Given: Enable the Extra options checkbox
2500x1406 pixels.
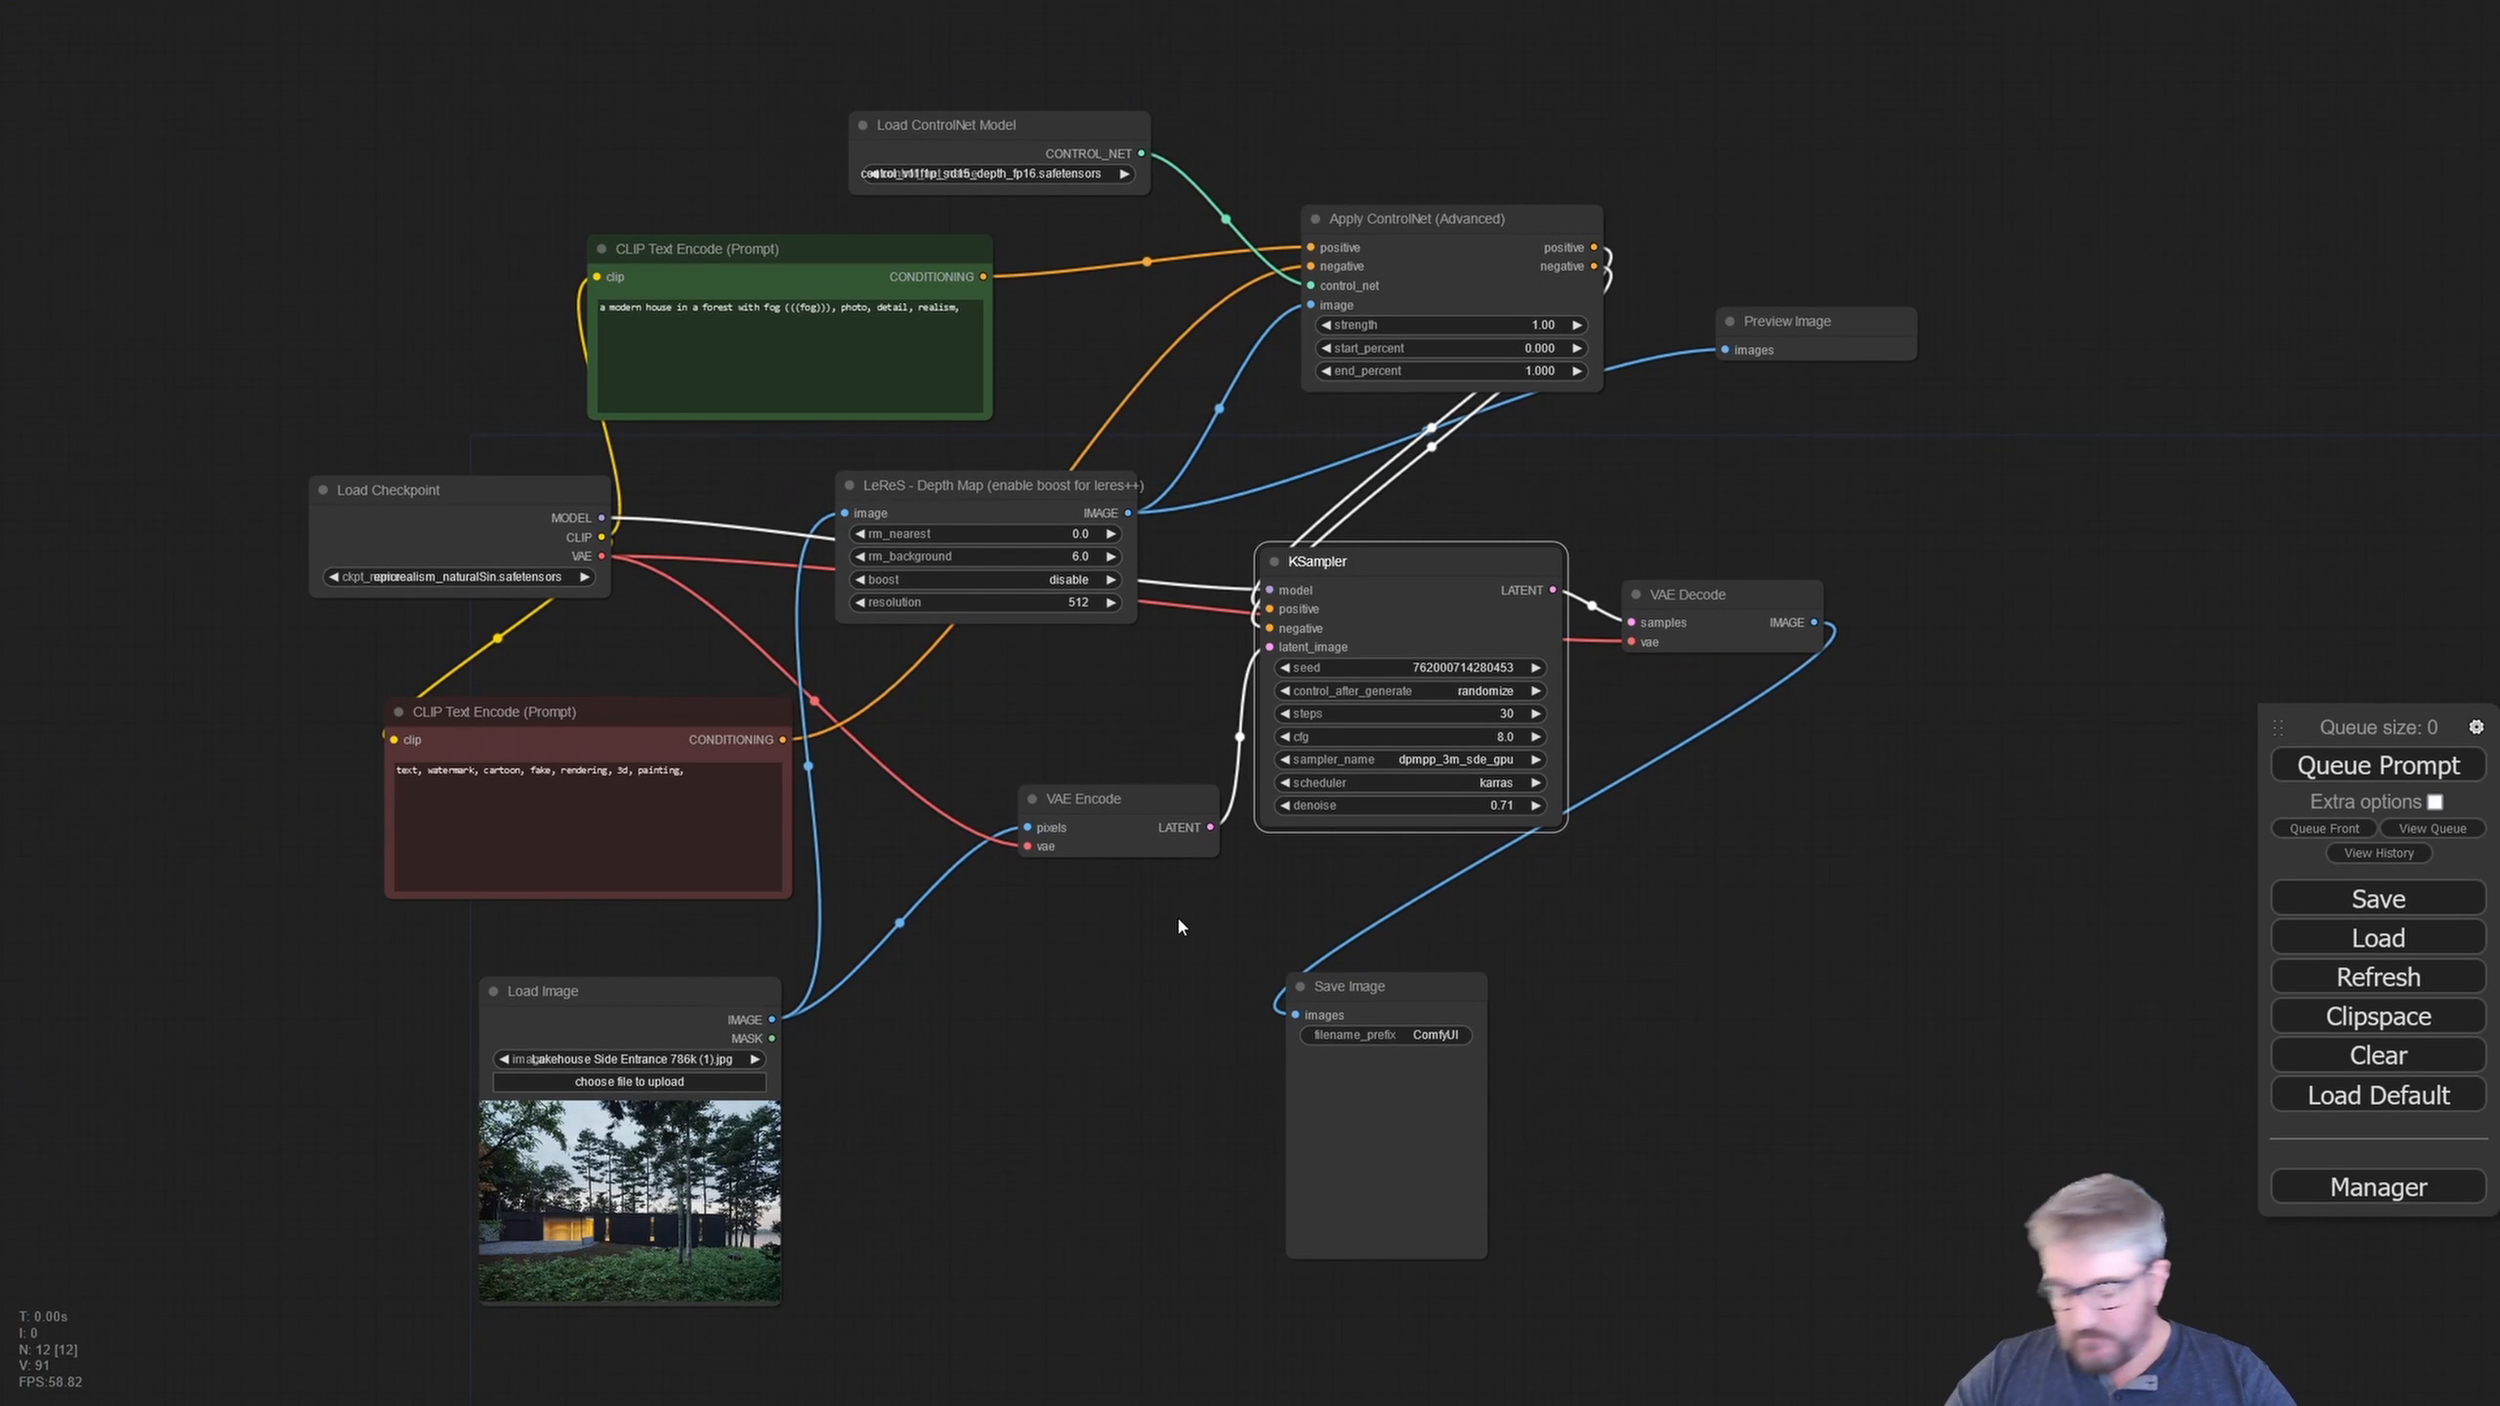Looking at the screenshot, I should click(2435, 802).
